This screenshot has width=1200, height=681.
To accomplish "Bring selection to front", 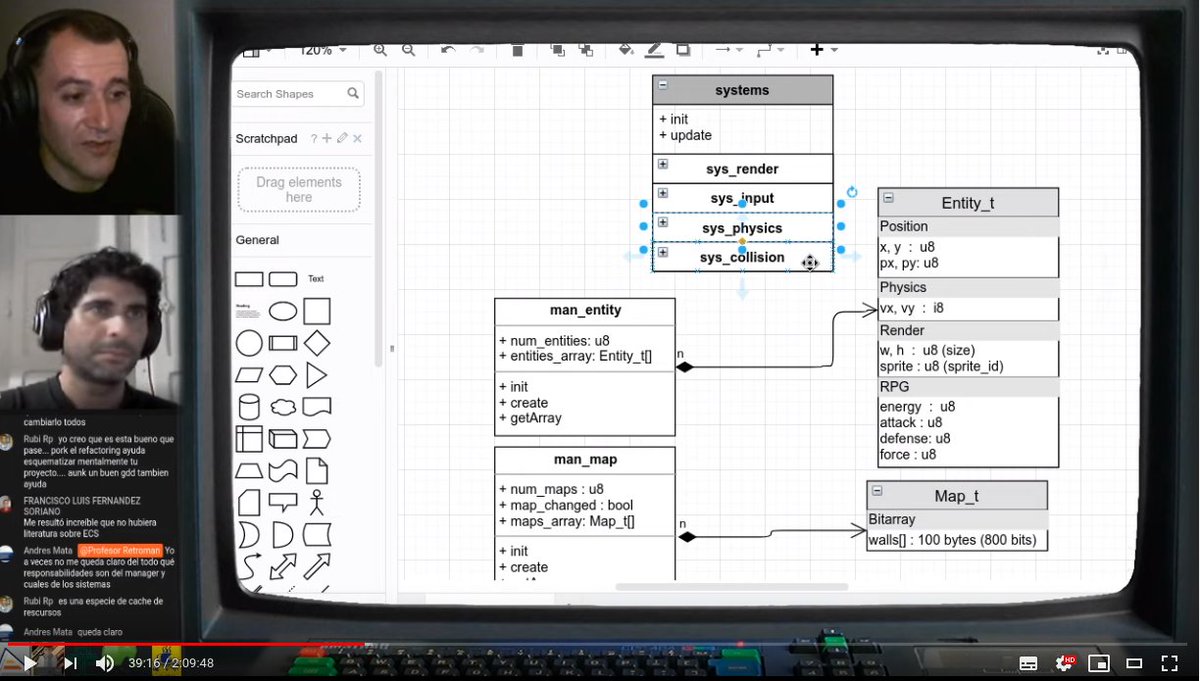I will (557, 50).
